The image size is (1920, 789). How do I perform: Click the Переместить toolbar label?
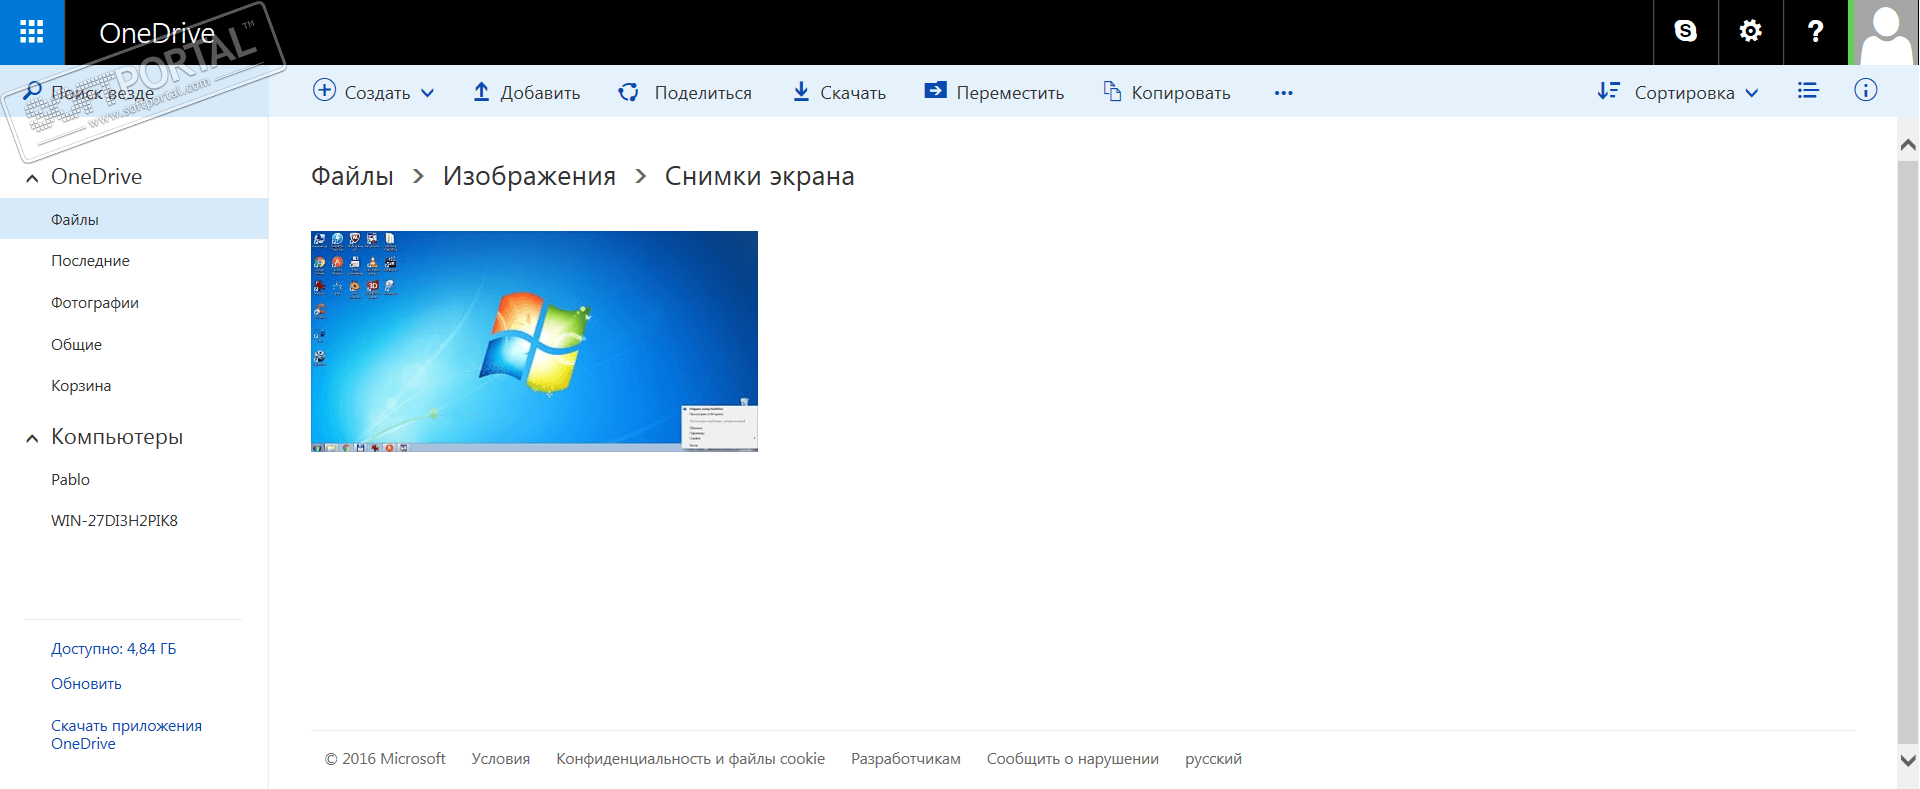point(1010,93)
